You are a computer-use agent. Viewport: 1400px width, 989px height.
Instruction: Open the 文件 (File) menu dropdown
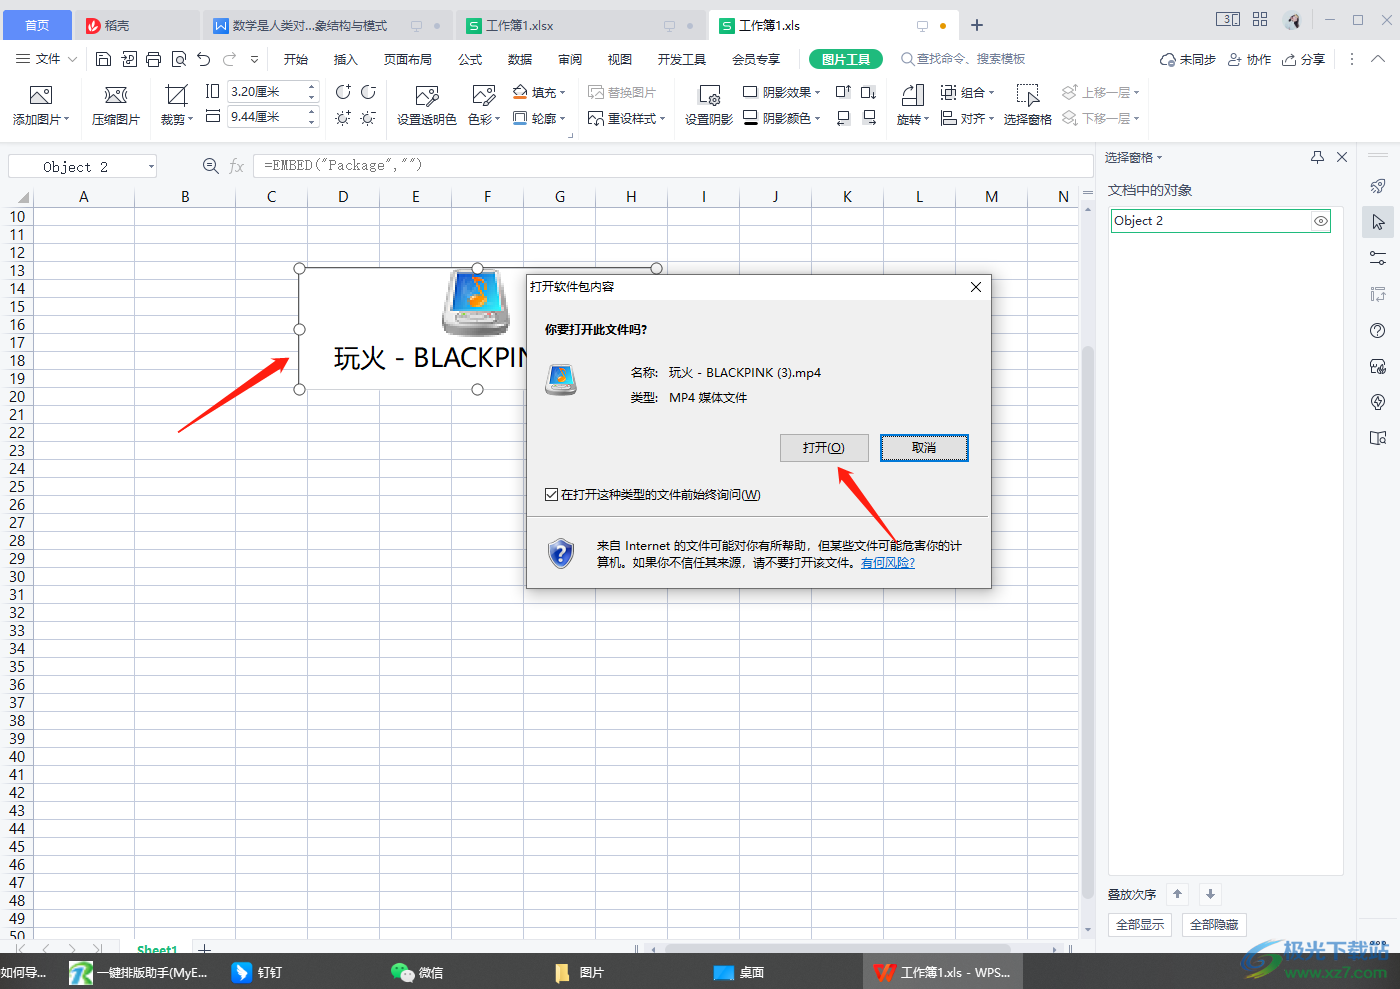[47, 59]
